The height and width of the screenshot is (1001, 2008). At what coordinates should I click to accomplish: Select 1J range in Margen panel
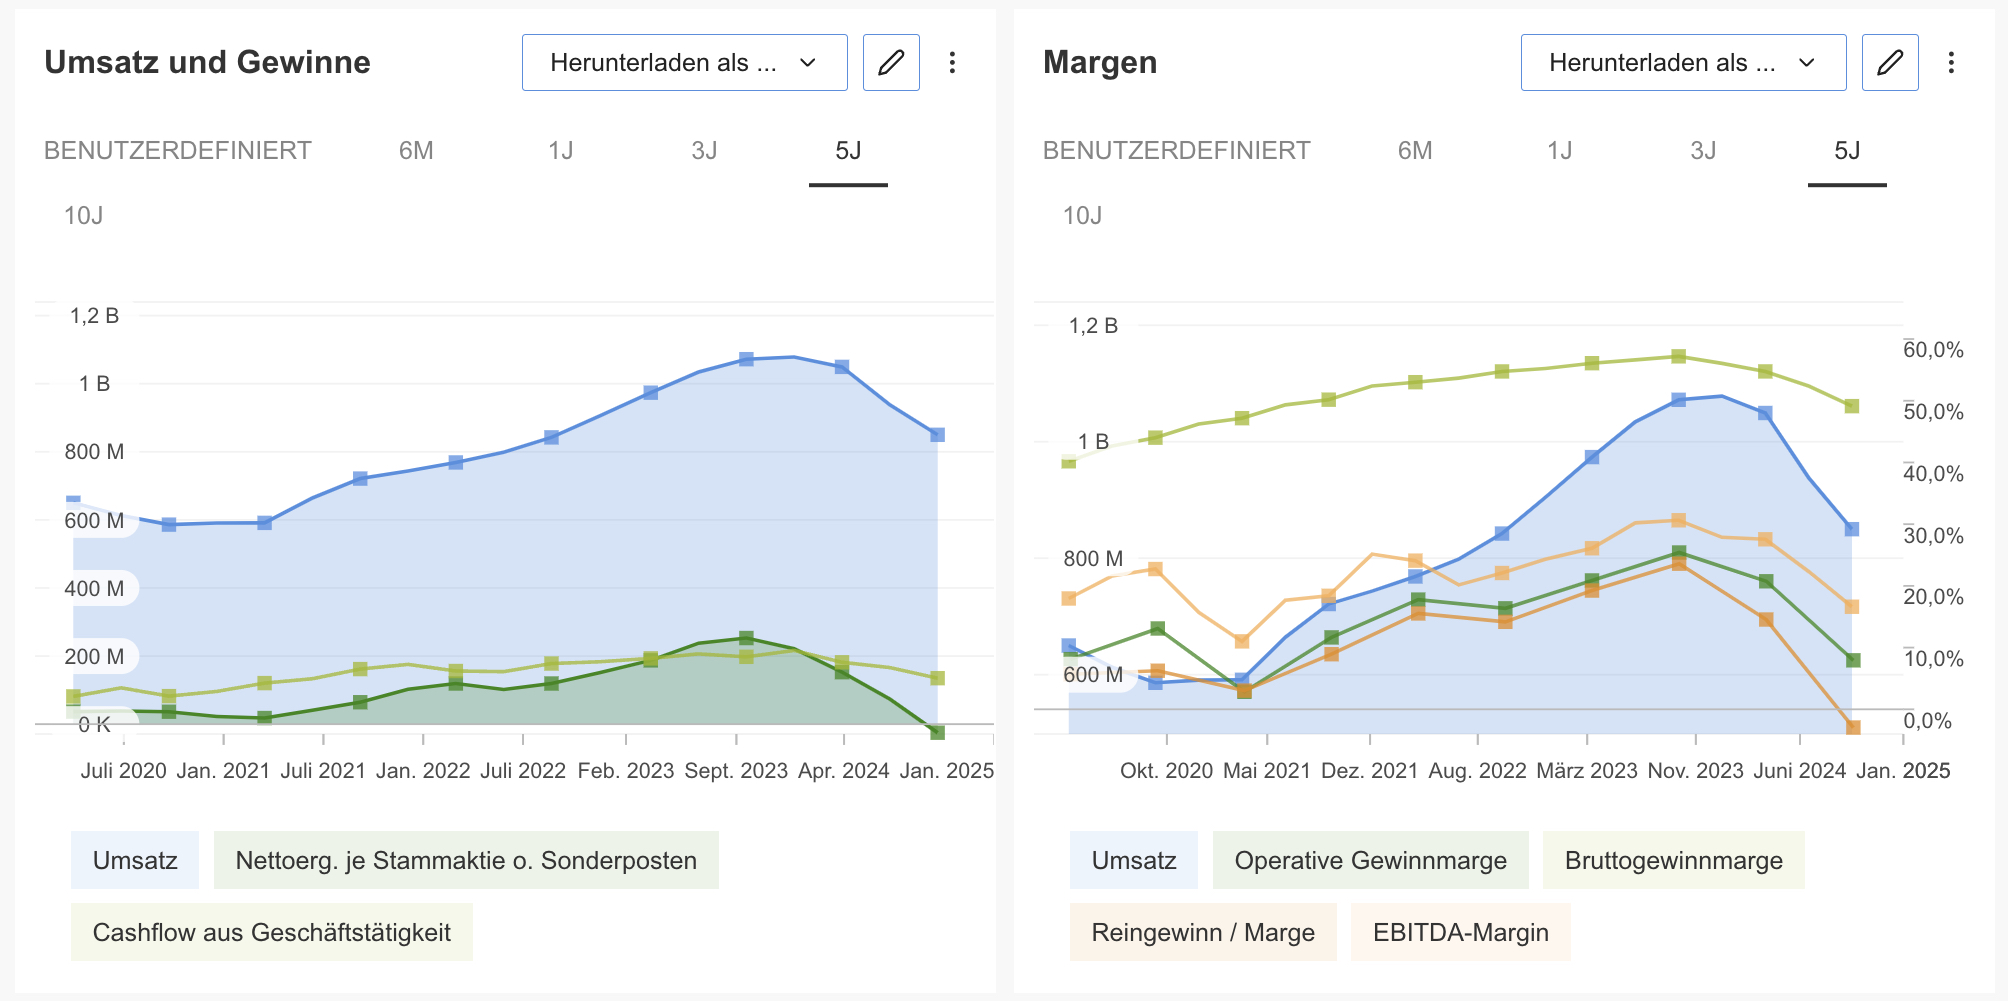(1560, 150)
